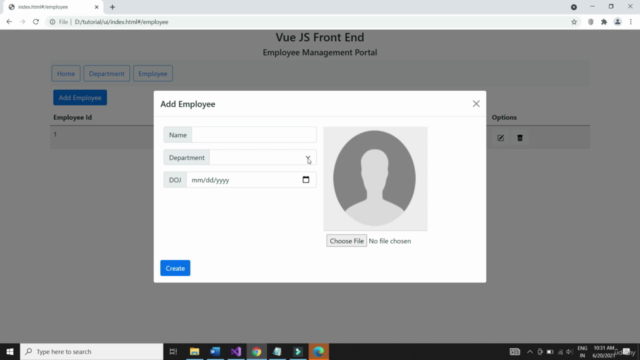
Task: Open Word from taskbar
Action: tap(215, 351)
